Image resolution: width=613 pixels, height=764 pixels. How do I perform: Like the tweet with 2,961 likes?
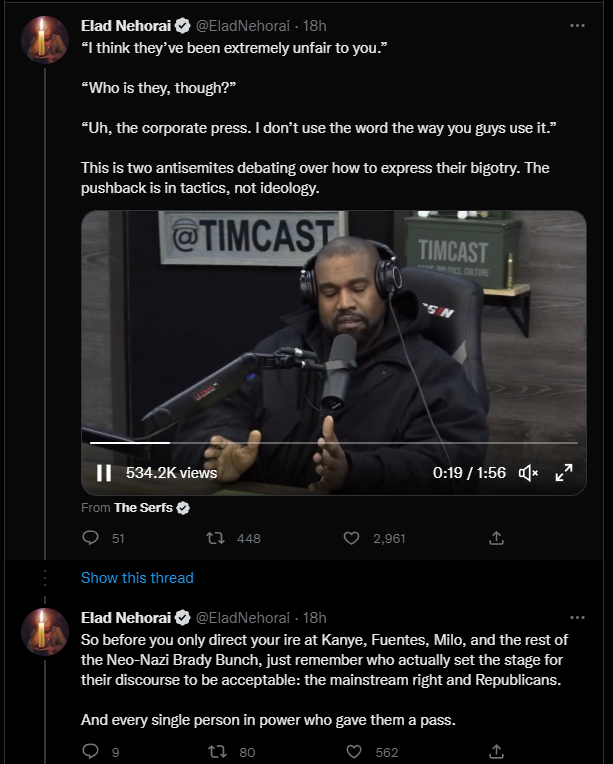tap(351, 538)
